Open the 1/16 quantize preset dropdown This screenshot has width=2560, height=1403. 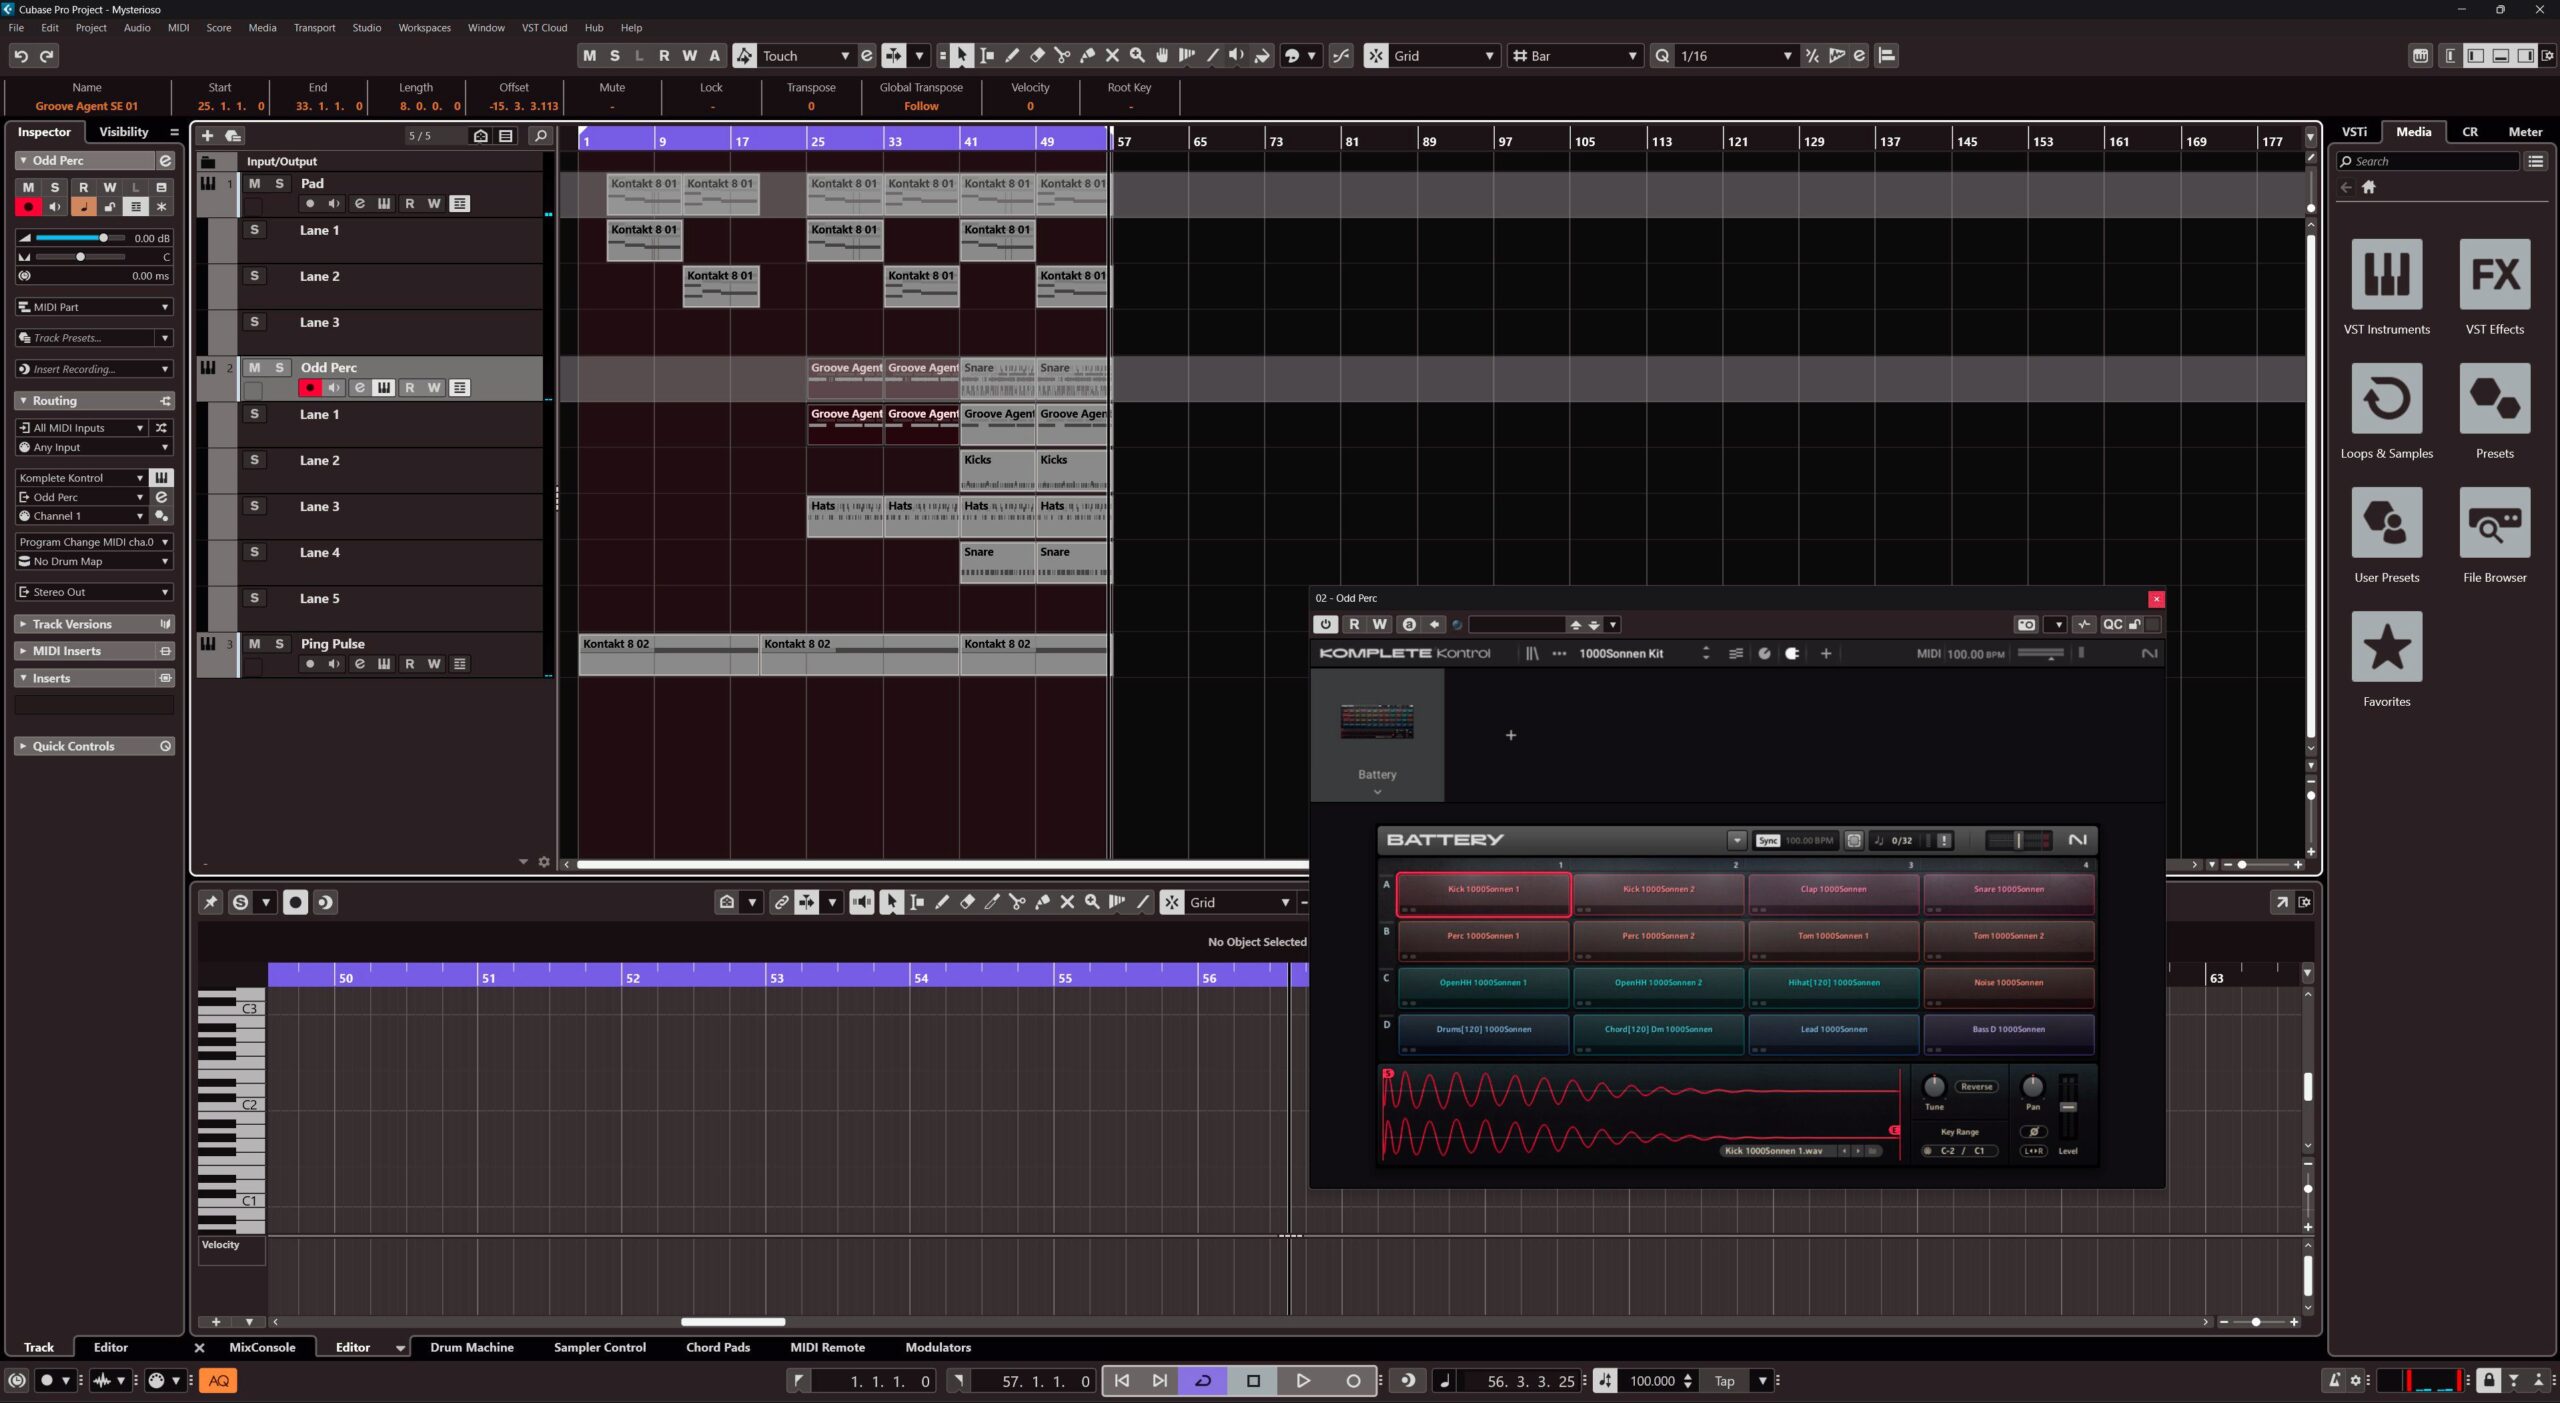1736,56
